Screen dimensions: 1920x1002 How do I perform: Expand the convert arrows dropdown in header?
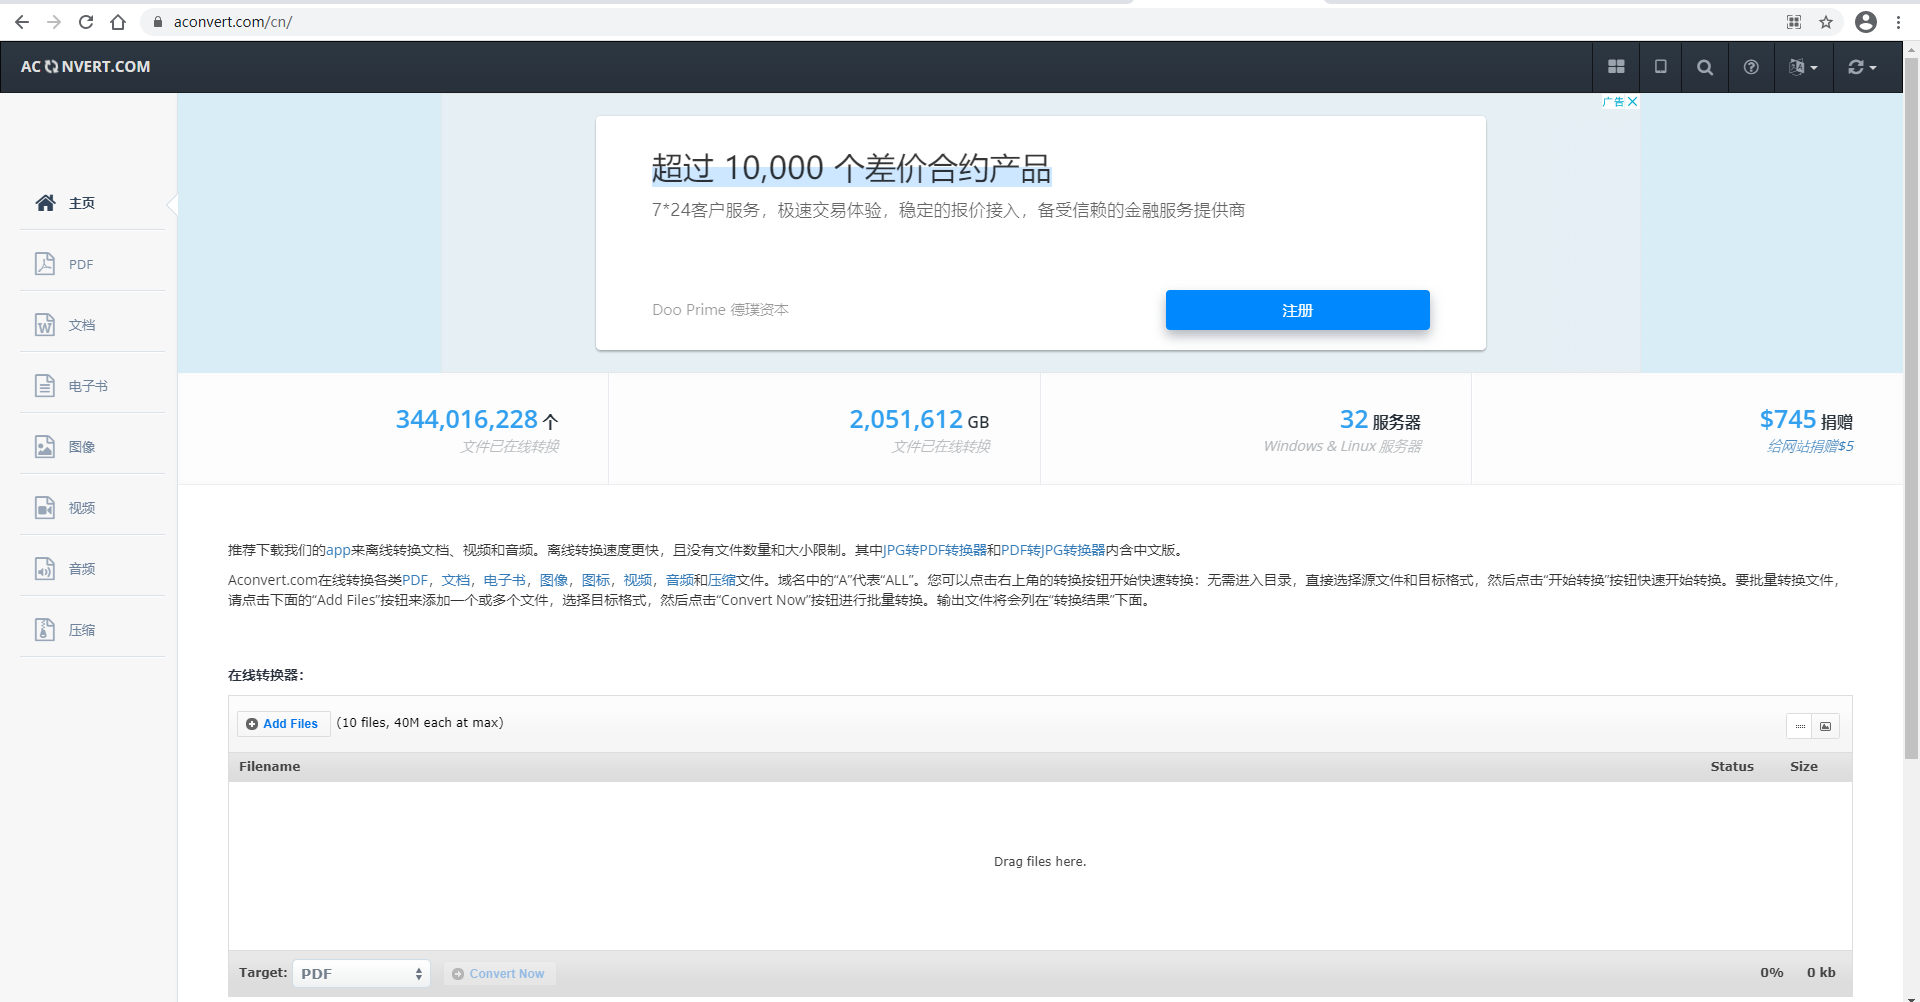click(x=1862, y=67)
